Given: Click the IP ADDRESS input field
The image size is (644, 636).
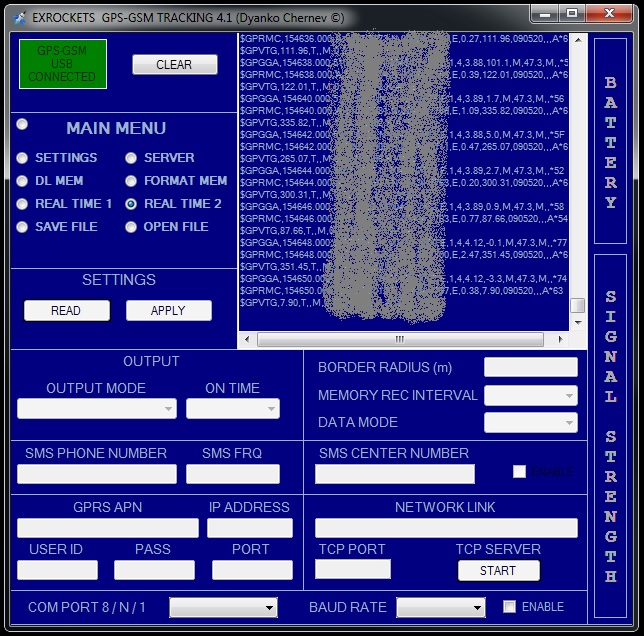Looking at the screenshot, I should coord(250,528).
